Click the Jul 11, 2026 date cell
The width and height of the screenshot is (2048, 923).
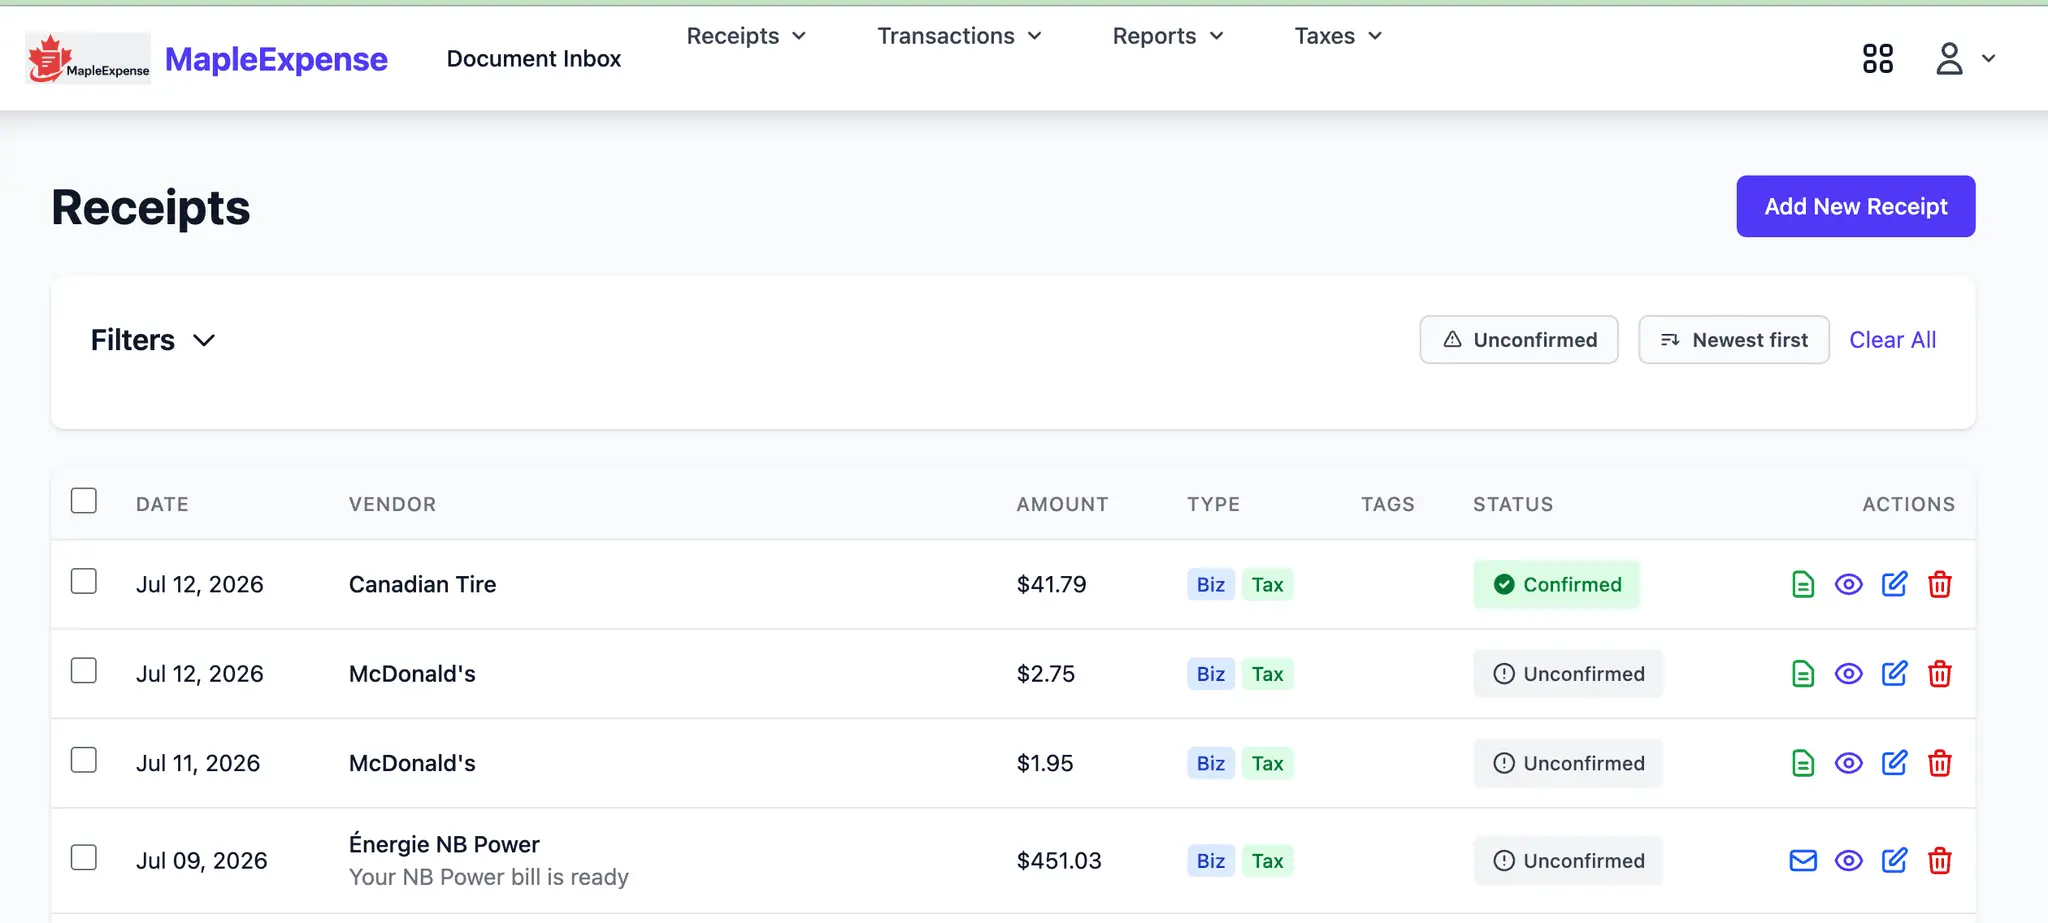pos(198,763)
